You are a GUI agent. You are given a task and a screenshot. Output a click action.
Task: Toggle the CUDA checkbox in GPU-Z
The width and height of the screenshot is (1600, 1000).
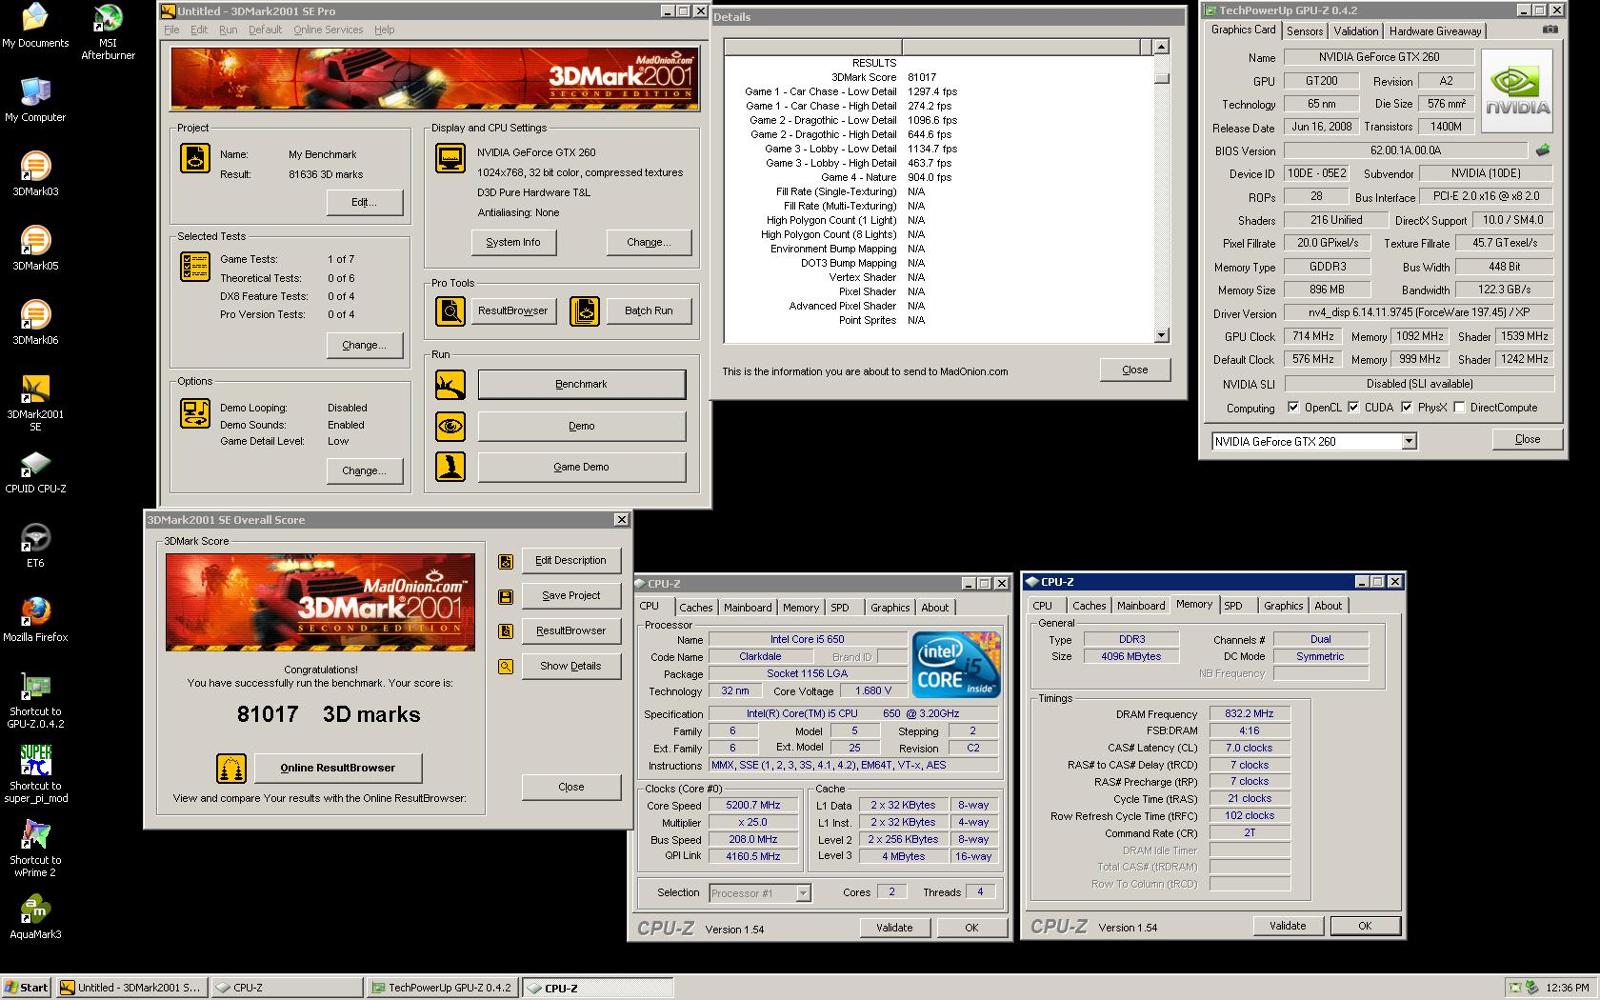1353,407
